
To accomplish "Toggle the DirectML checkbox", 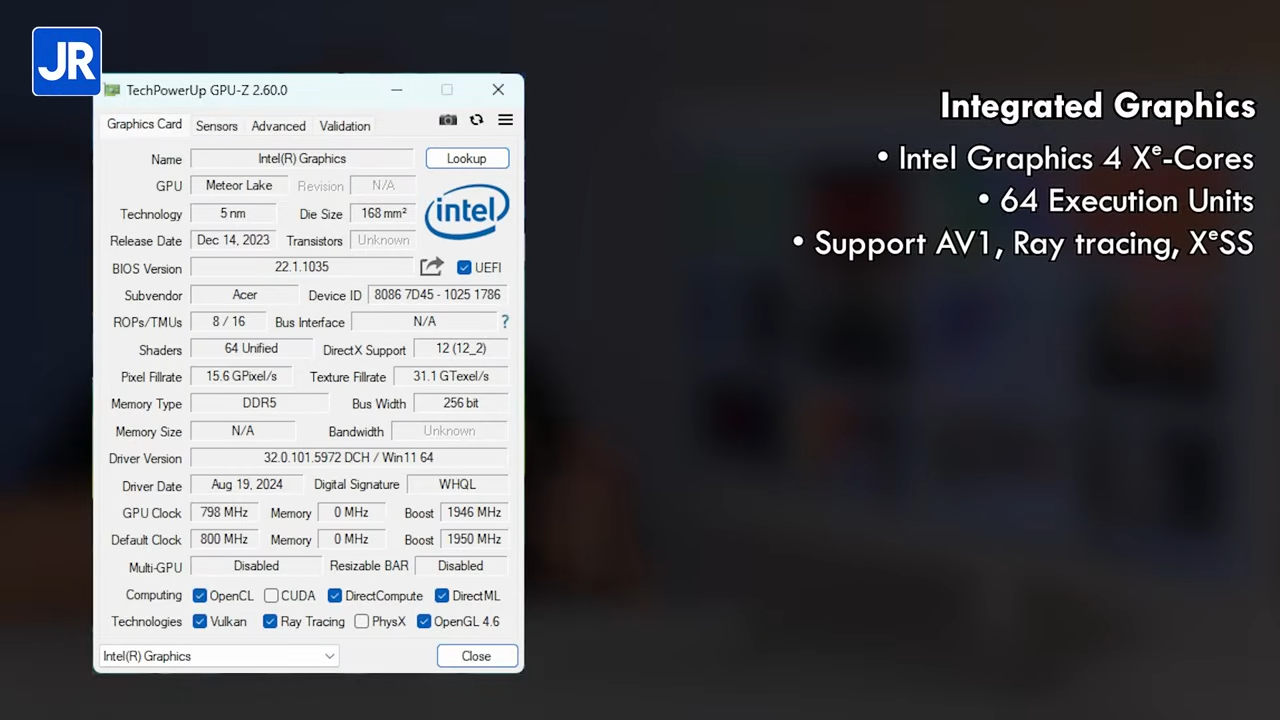I will tap(442, 596).
